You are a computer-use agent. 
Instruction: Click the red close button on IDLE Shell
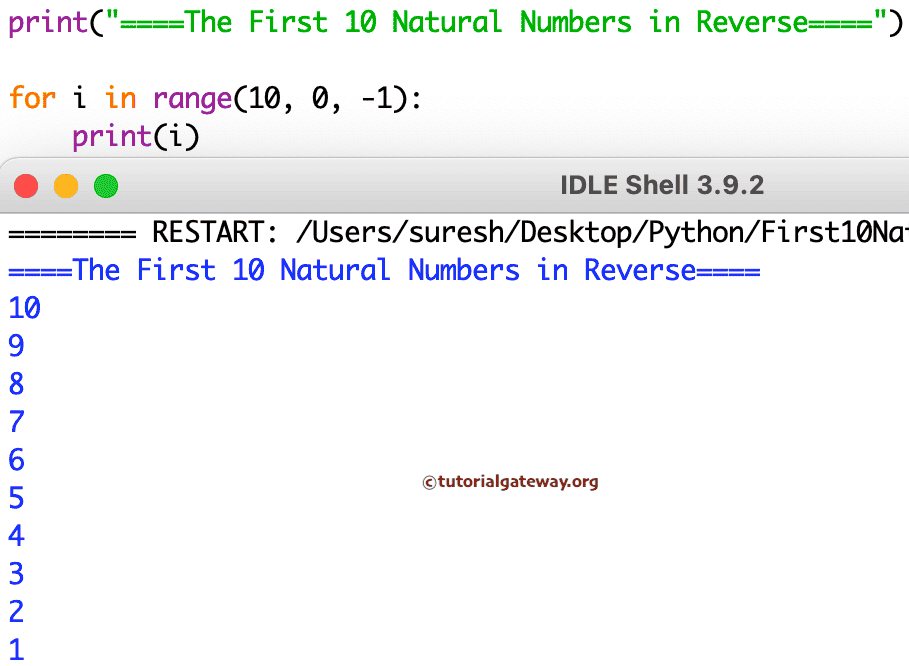[x=26, y=185]
